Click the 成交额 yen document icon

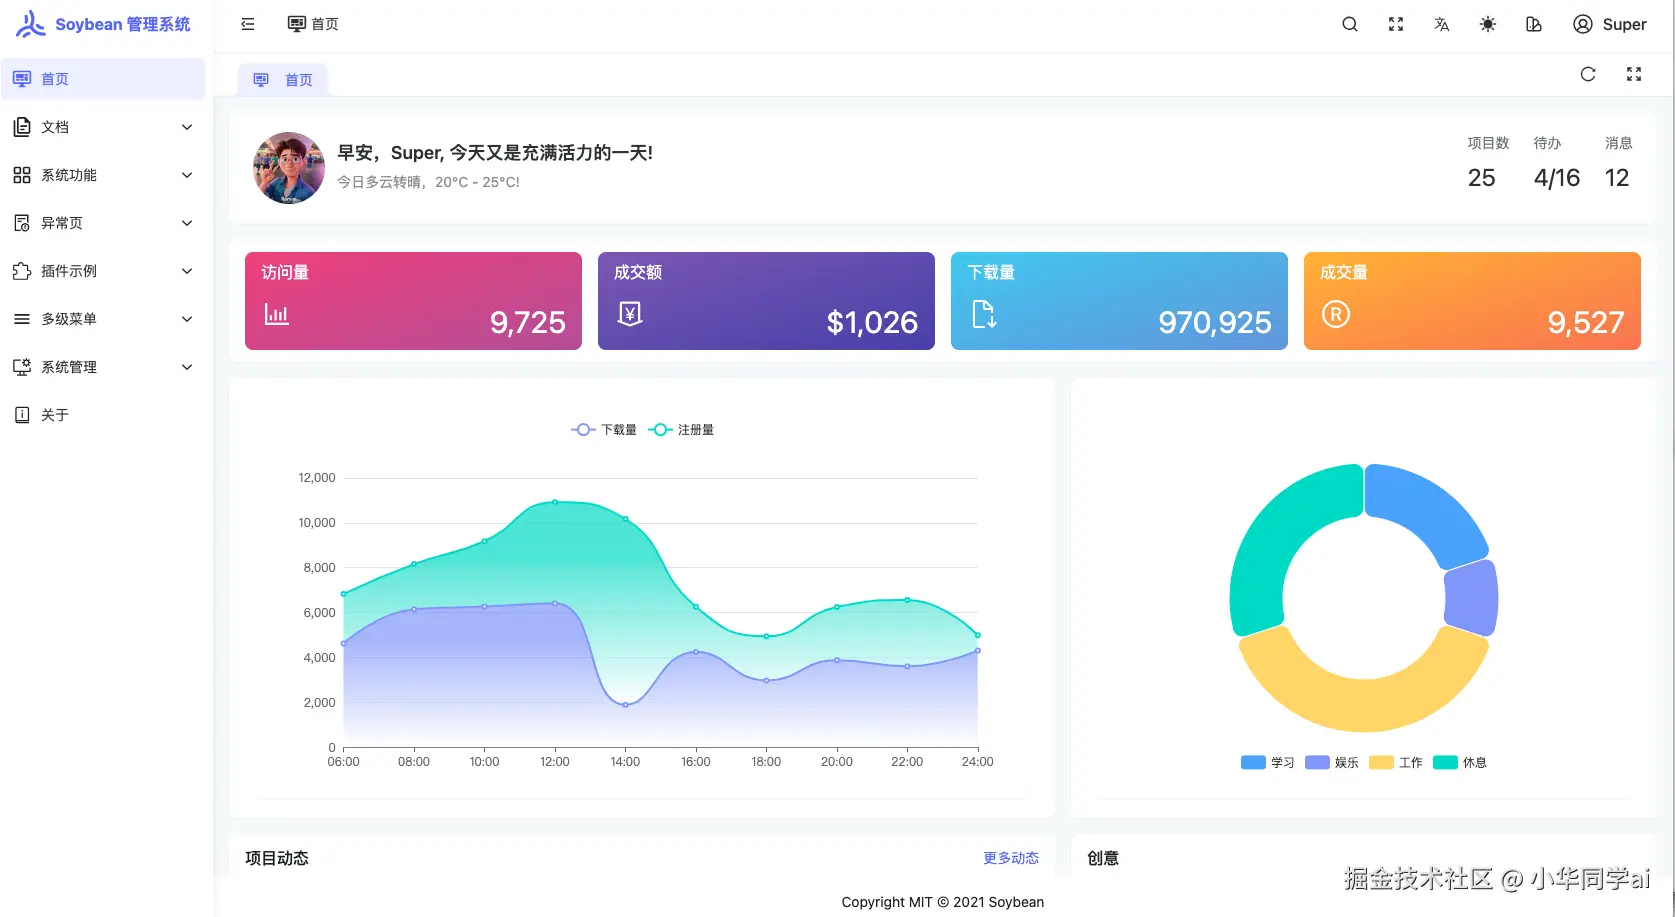(630, 314)
